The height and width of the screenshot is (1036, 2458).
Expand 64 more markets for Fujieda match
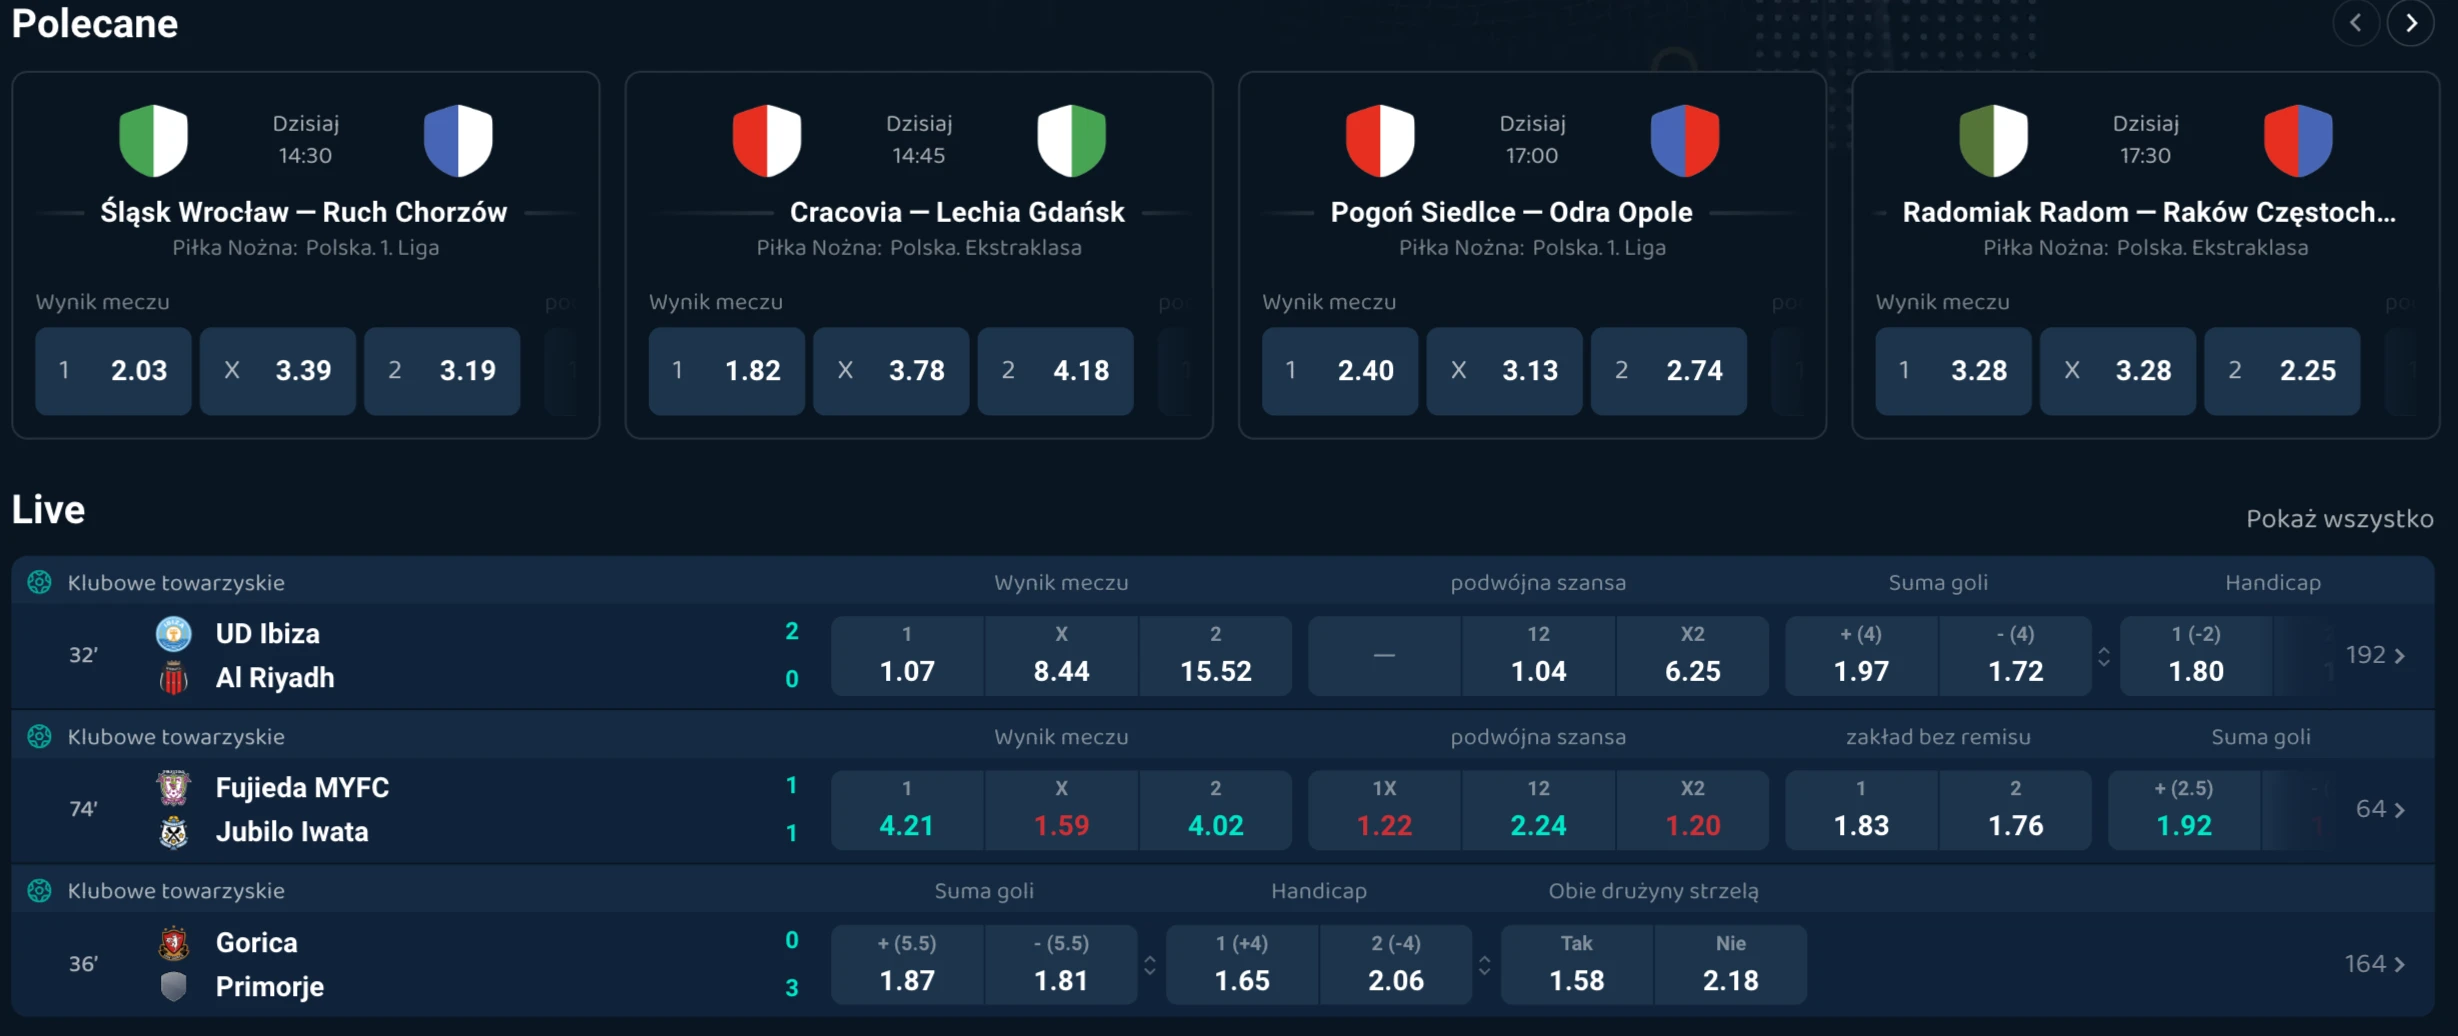click(2380, 809)
